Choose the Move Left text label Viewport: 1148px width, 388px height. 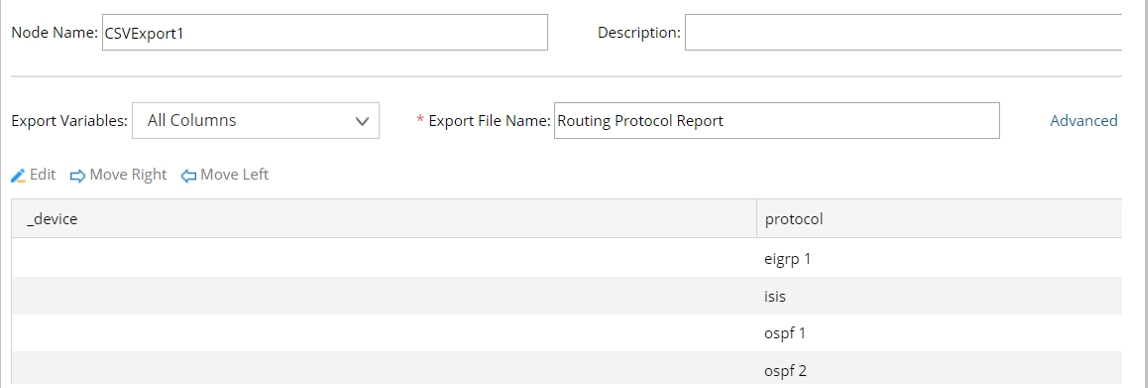point(234,175)
